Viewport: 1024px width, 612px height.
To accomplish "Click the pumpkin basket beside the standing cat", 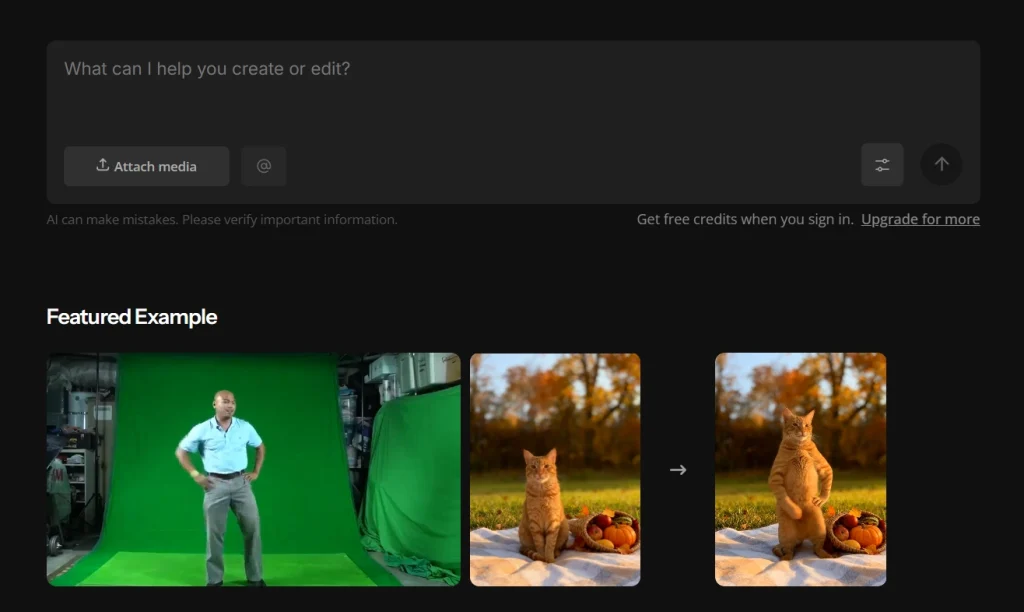I will (857, 532).
